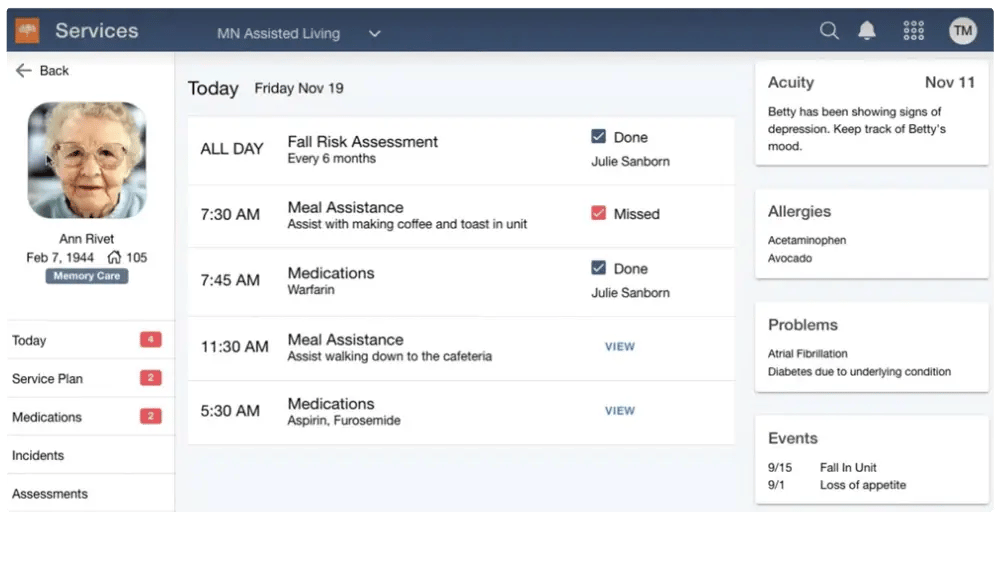The height and width of the screenshot is (575, 1000).
Task: View the 11:30 AM Meal Assistance task
Action: click(619, 347)
